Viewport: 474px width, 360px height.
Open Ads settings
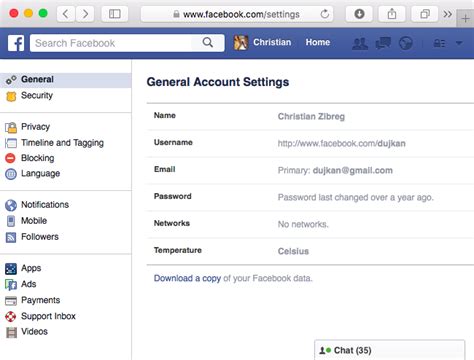pyautogui.click(x=28, y=284)
